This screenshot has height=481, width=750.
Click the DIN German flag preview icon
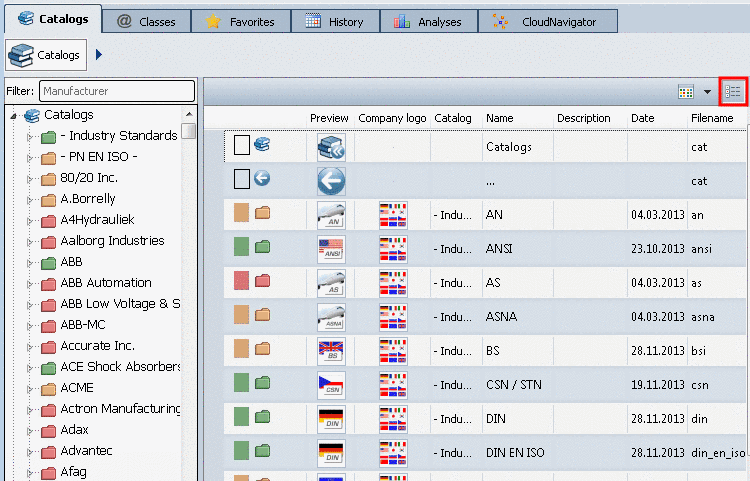tap(330, 419)
